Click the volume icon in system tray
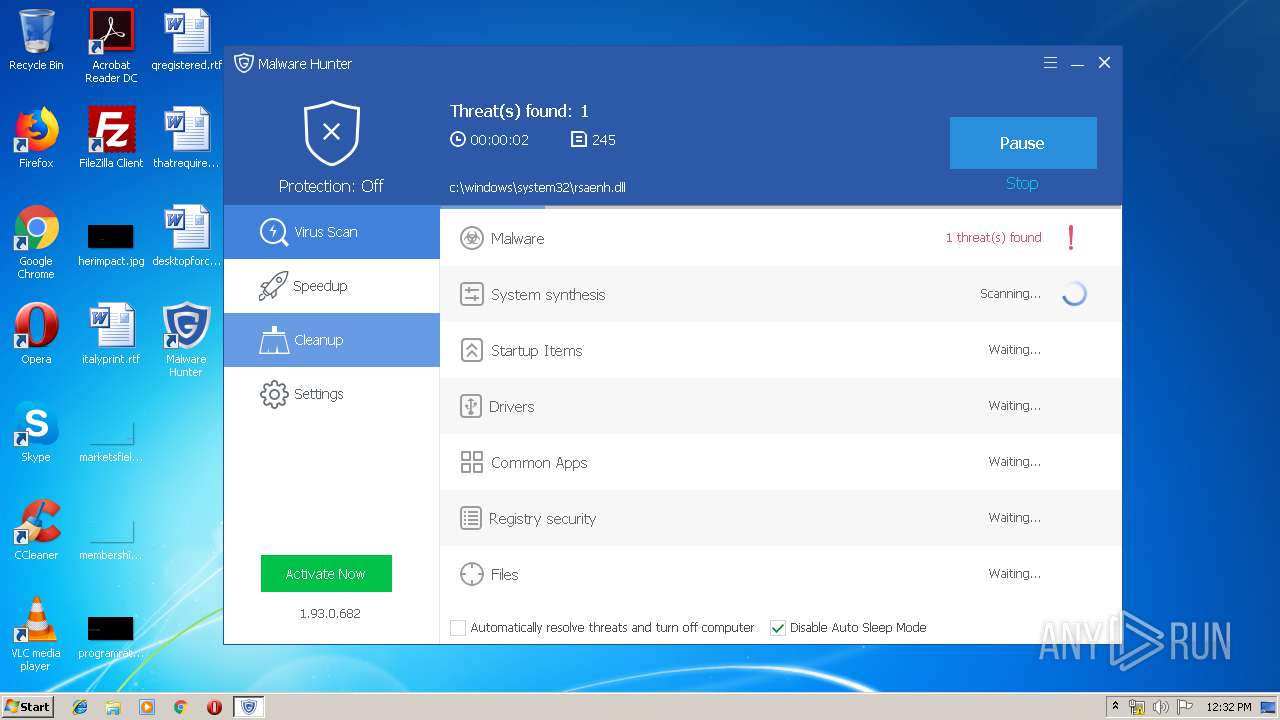 click(1160, 707)
